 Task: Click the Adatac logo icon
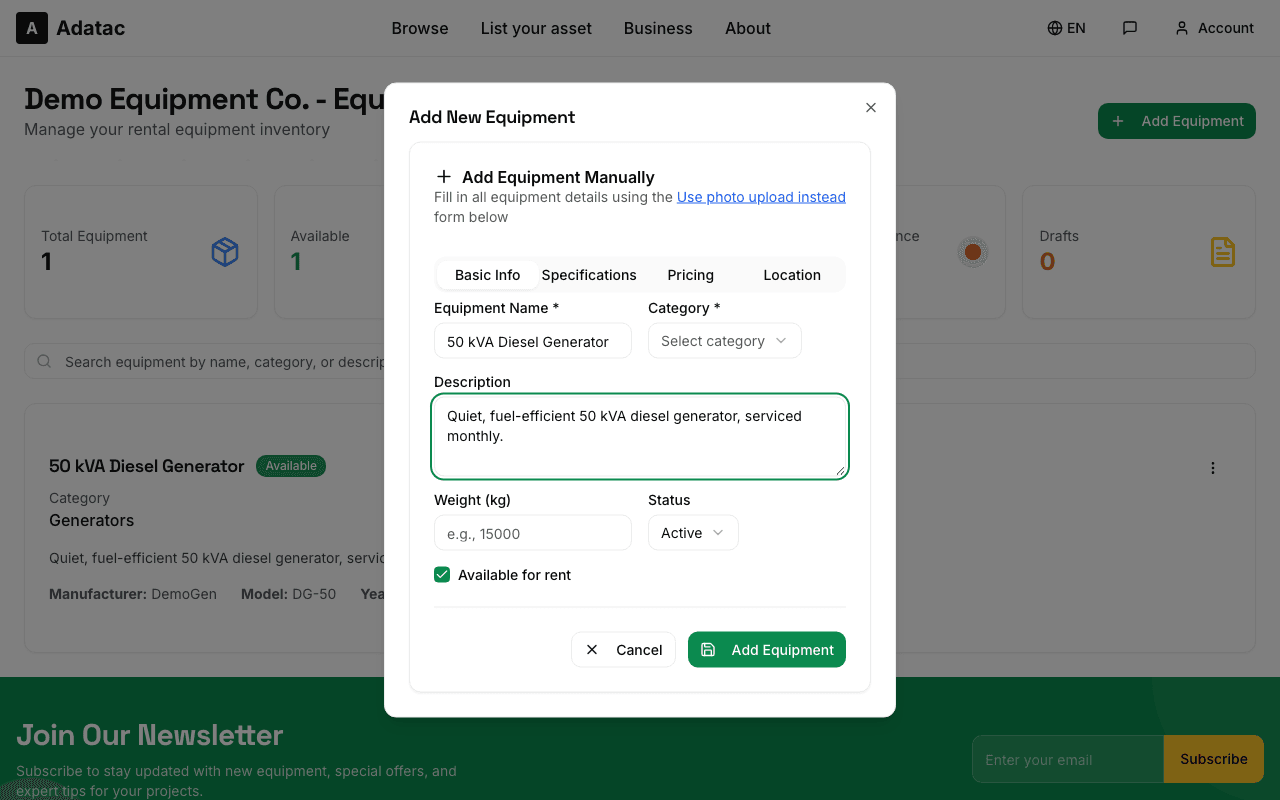(x=32, y=28)
